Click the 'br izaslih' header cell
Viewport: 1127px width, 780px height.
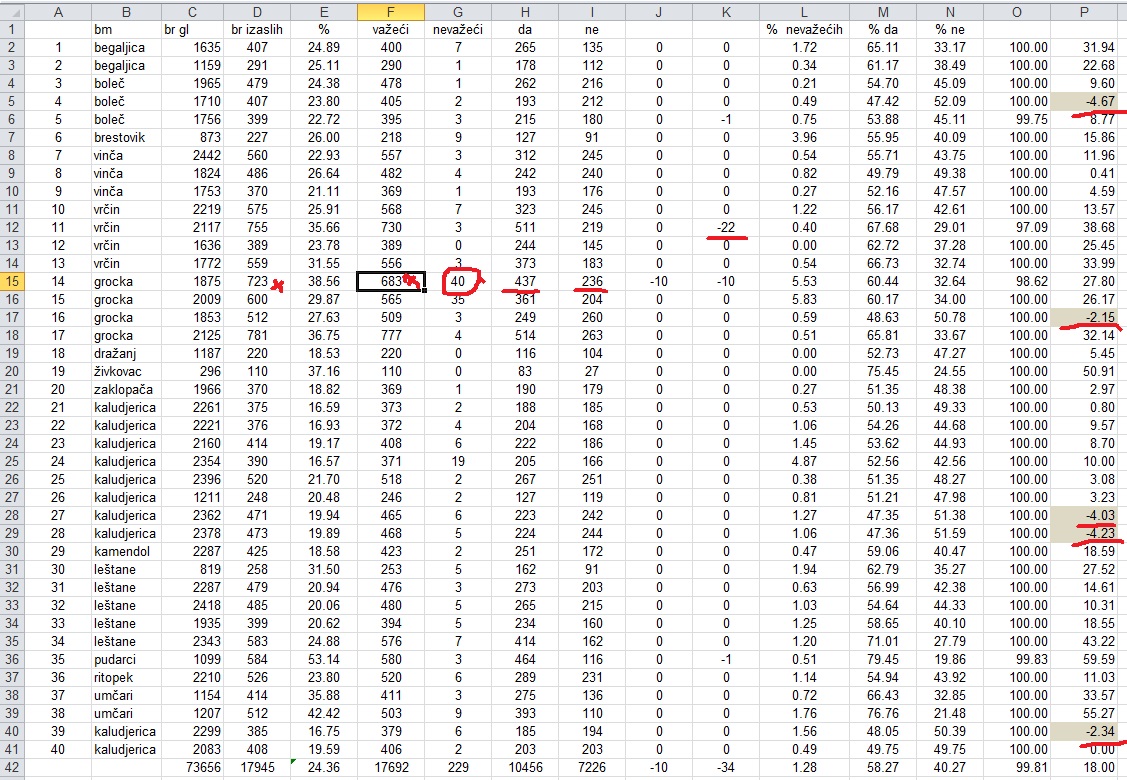(x=257, y=30)
